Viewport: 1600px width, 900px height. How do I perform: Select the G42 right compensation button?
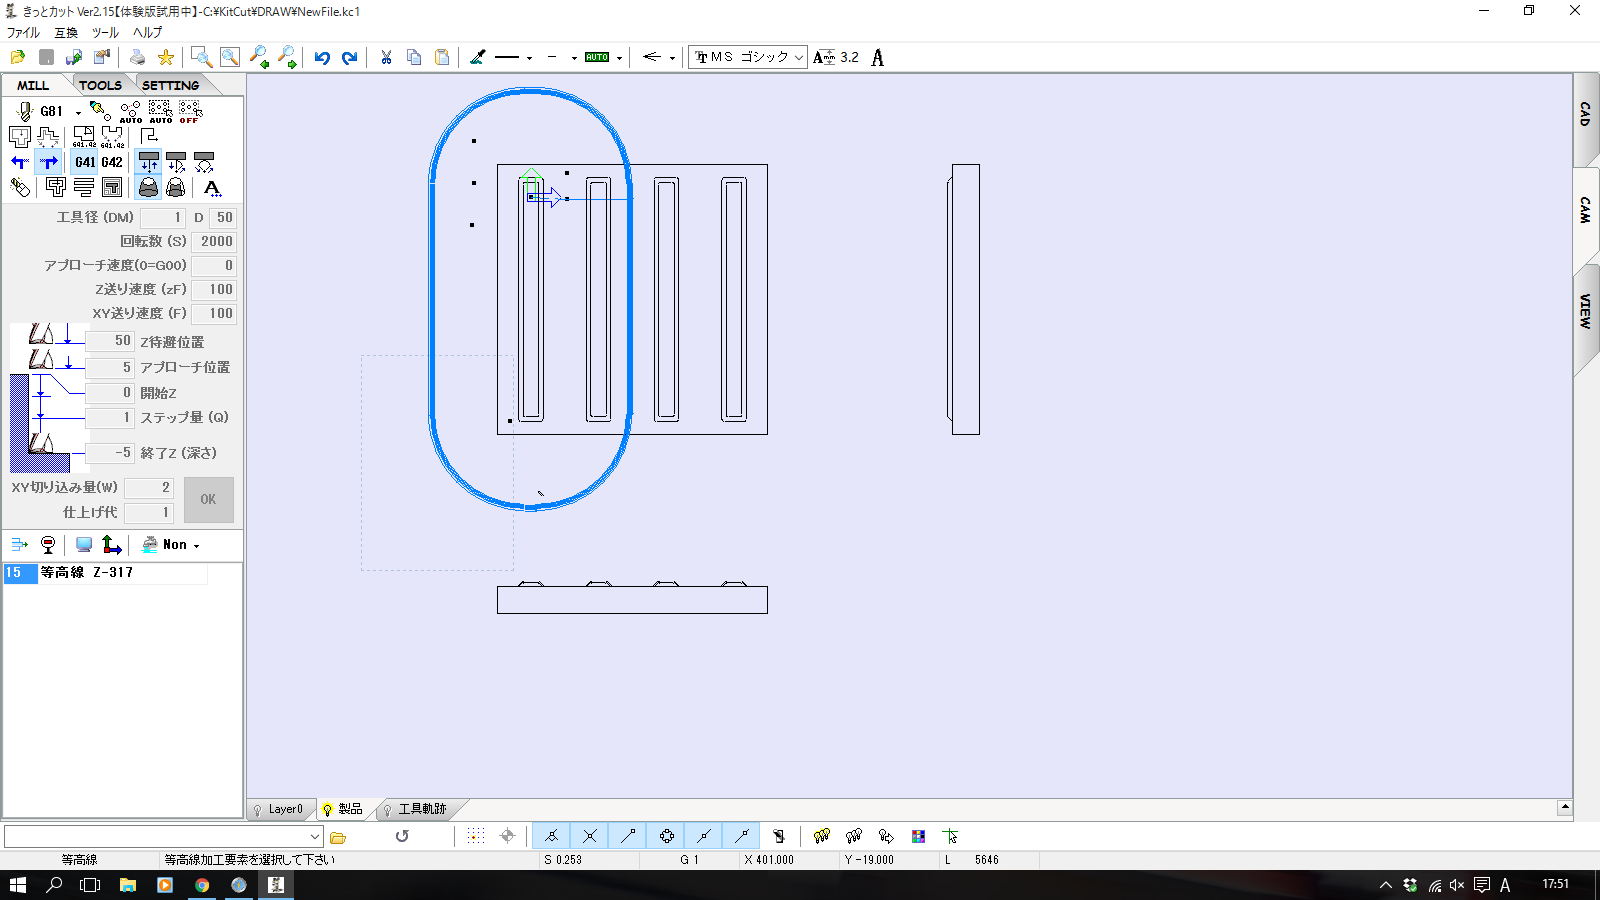tap(112, 162)
